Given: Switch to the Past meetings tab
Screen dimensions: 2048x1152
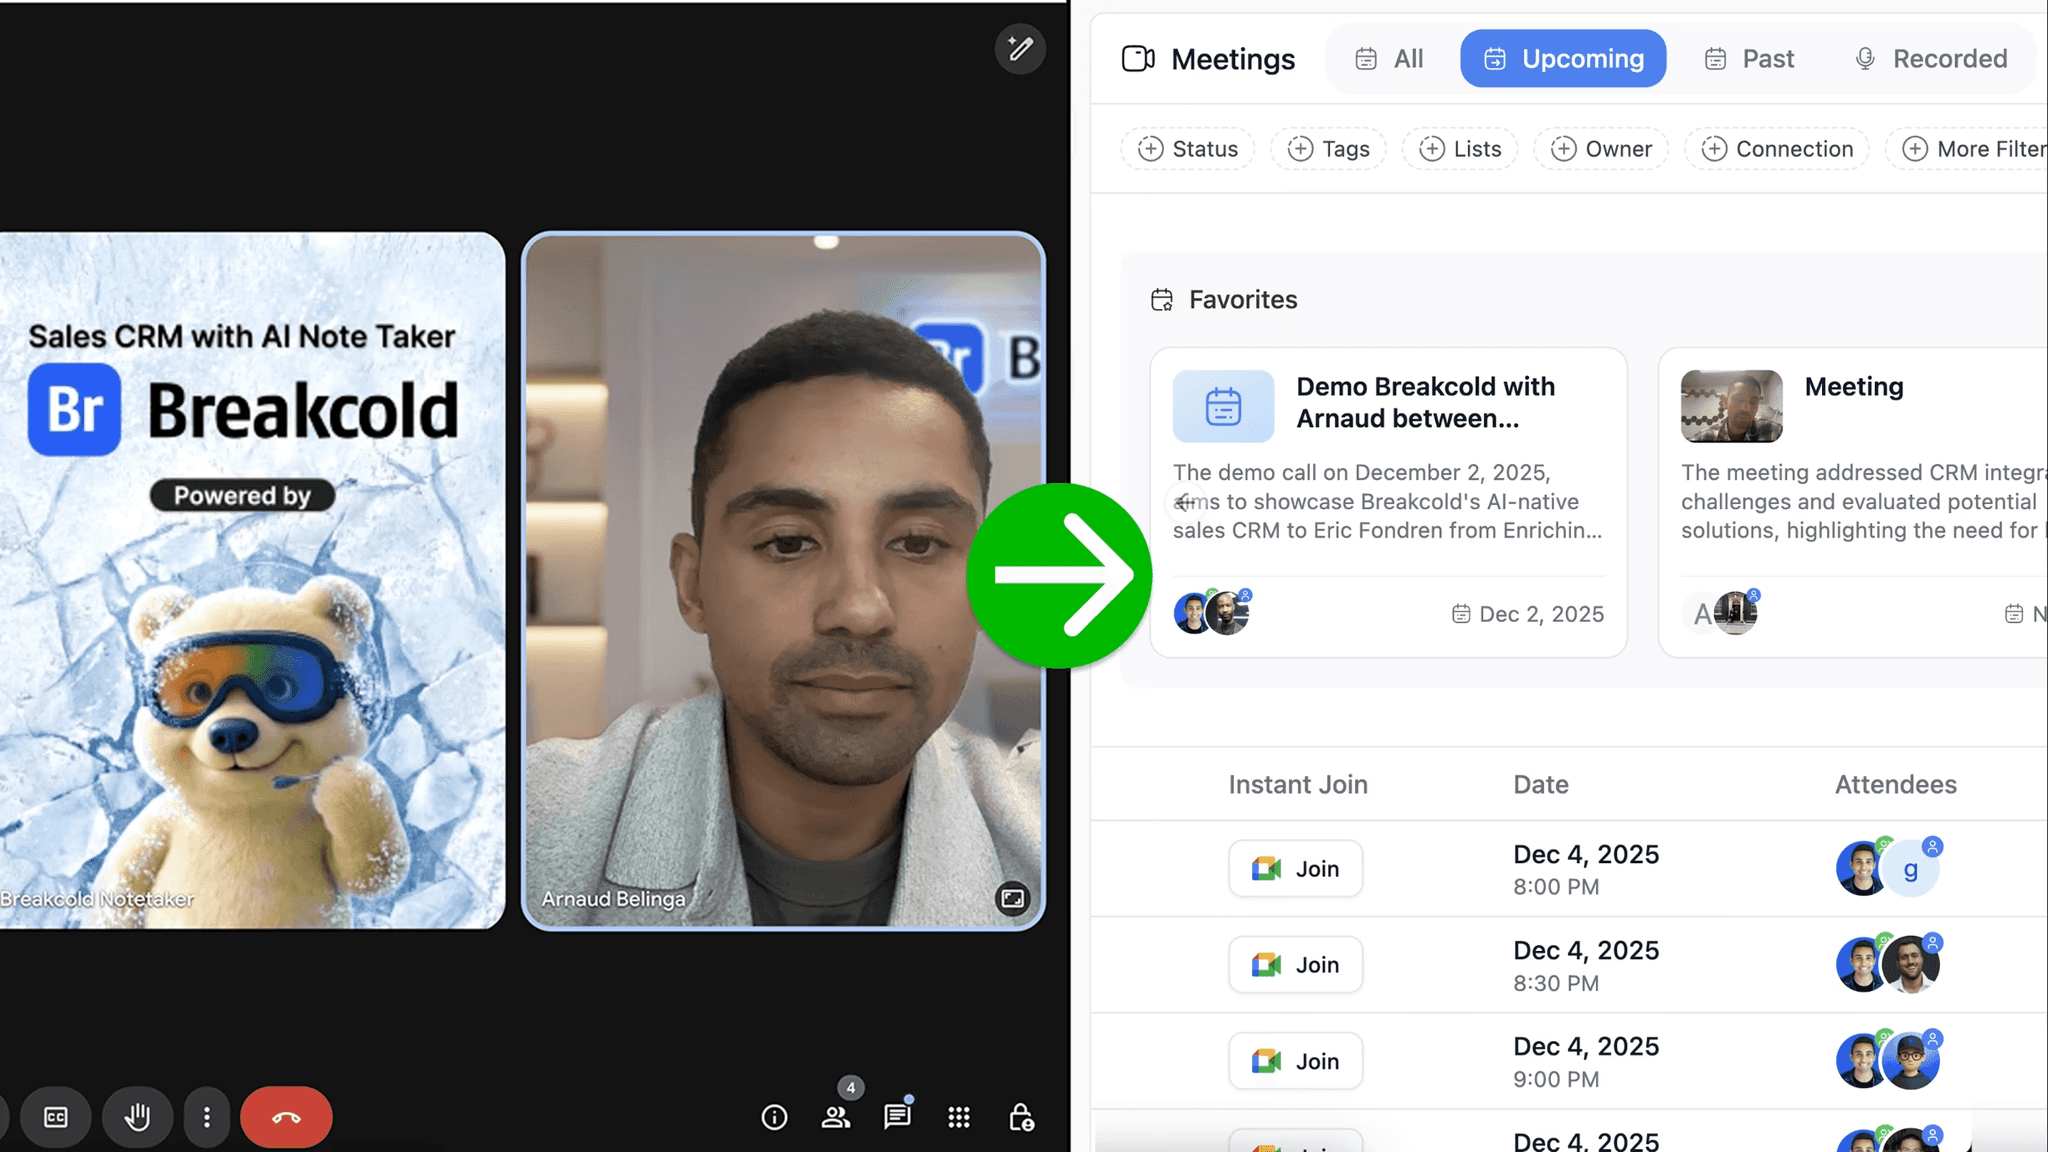Looking at the screenshot, I should (1748, 58).
